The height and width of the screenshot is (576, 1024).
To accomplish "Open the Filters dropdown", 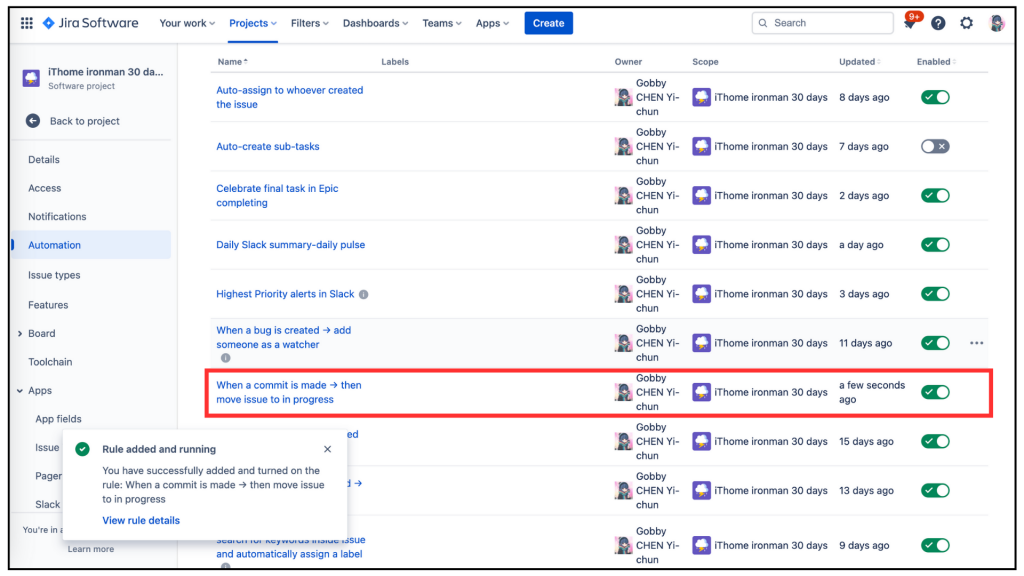I will pos(310,23).
